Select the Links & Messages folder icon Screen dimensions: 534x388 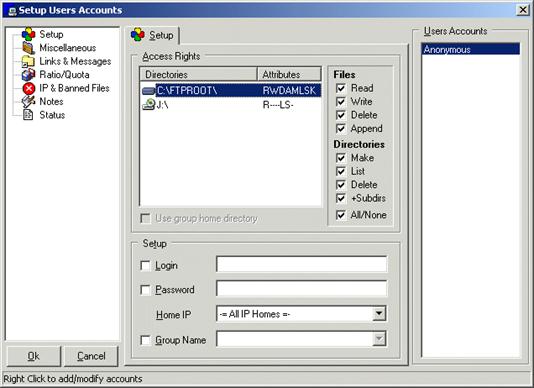(x=28, y=61)
